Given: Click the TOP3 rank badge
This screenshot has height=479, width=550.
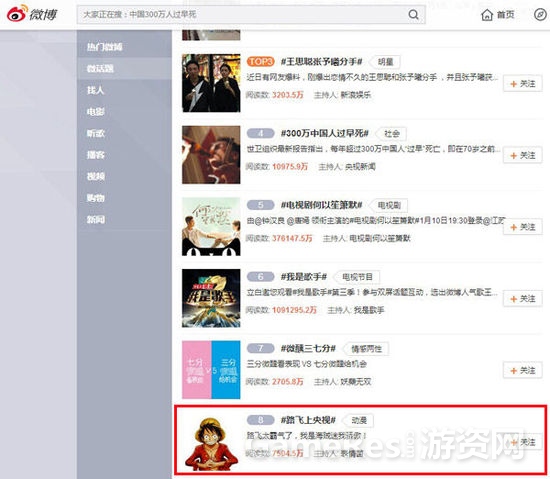Looking at the screenshot, I should pos(261,62).
